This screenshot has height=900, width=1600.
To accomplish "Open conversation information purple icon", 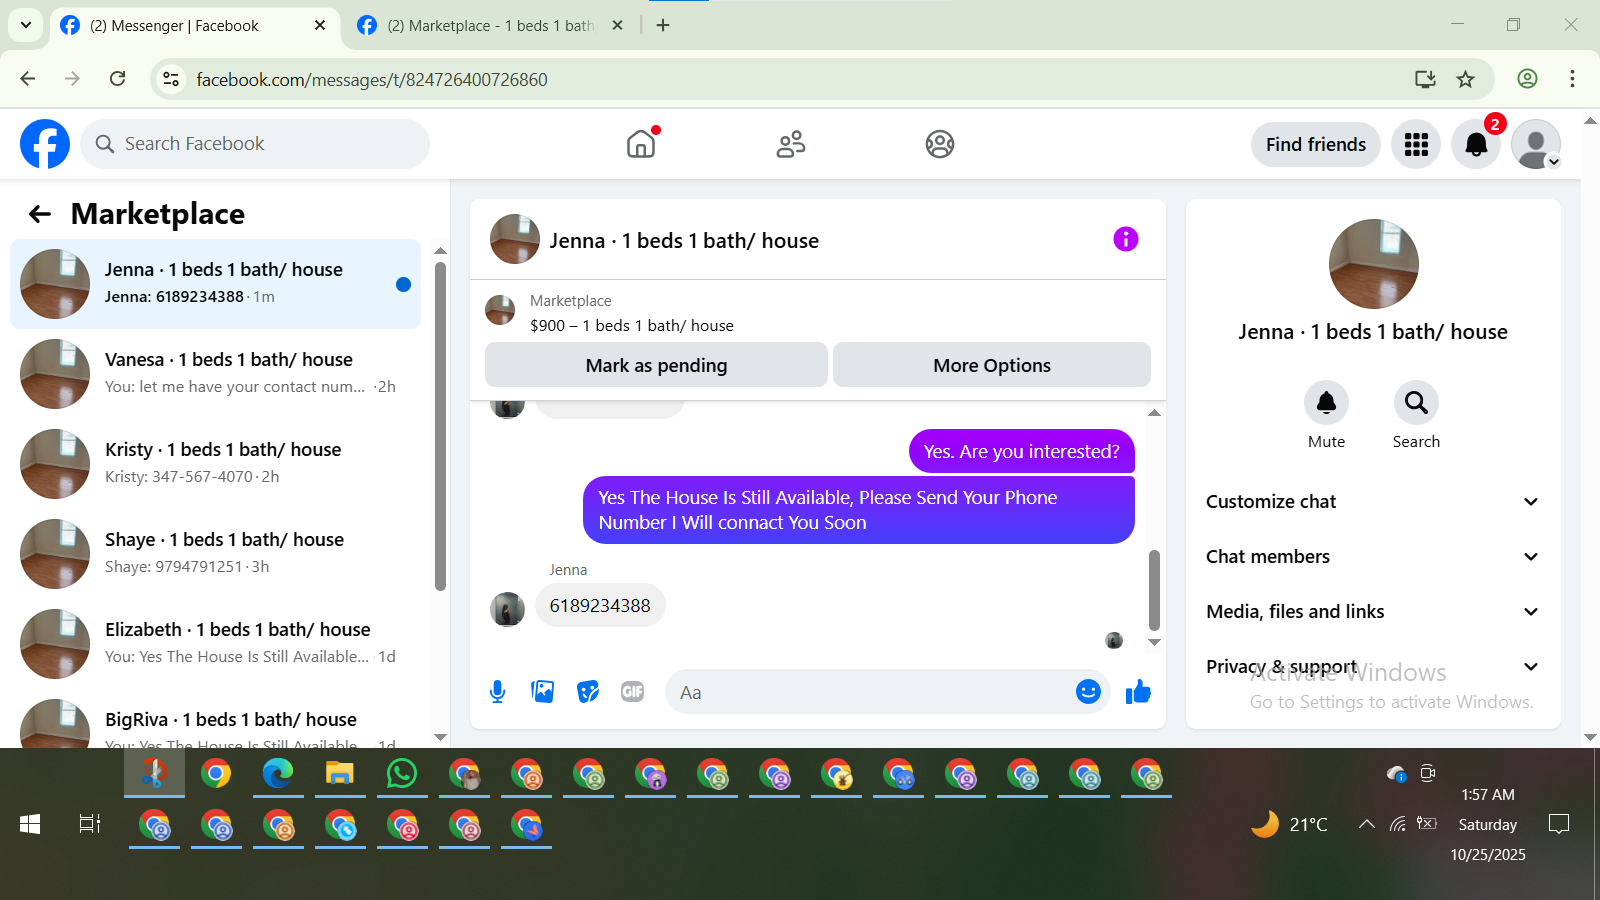I will pos(1126,239).
